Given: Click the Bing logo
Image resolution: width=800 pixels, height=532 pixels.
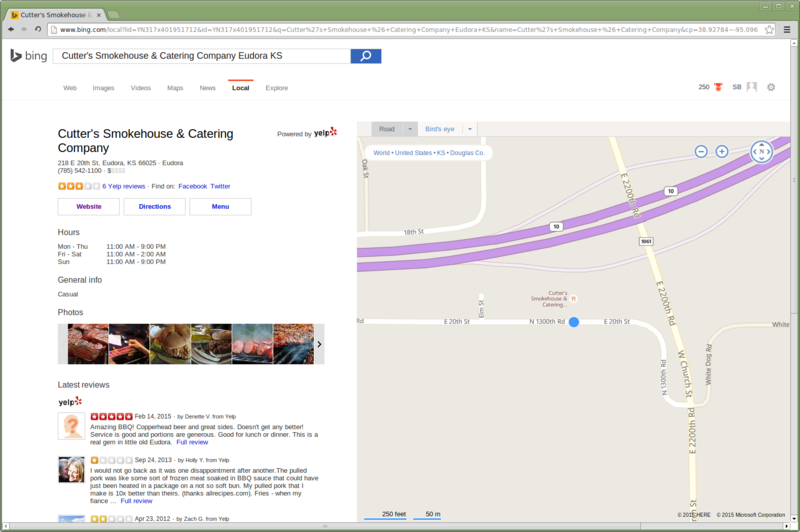Looking at the screenshot, I should [29, 56].
